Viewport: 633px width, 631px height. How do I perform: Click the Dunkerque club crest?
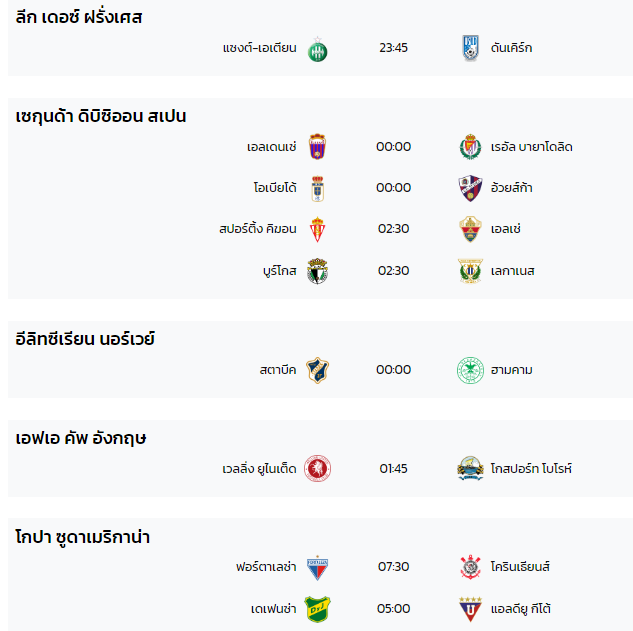tap(470, 48)
